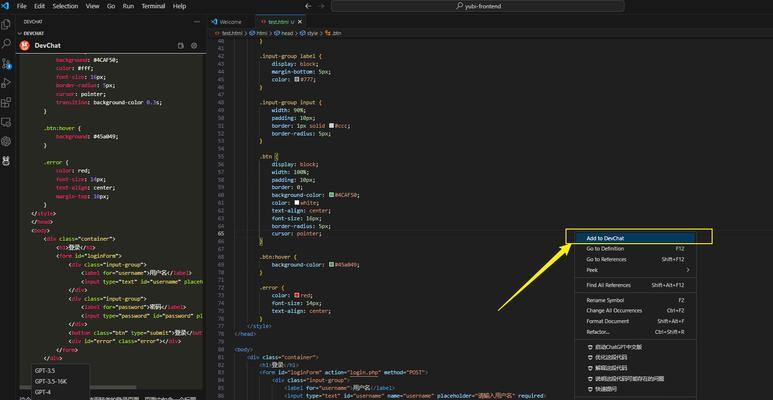Choose Go to References in context menu
Image resolution: width=773 pixels, height=400 pixels.
[635, 259]
